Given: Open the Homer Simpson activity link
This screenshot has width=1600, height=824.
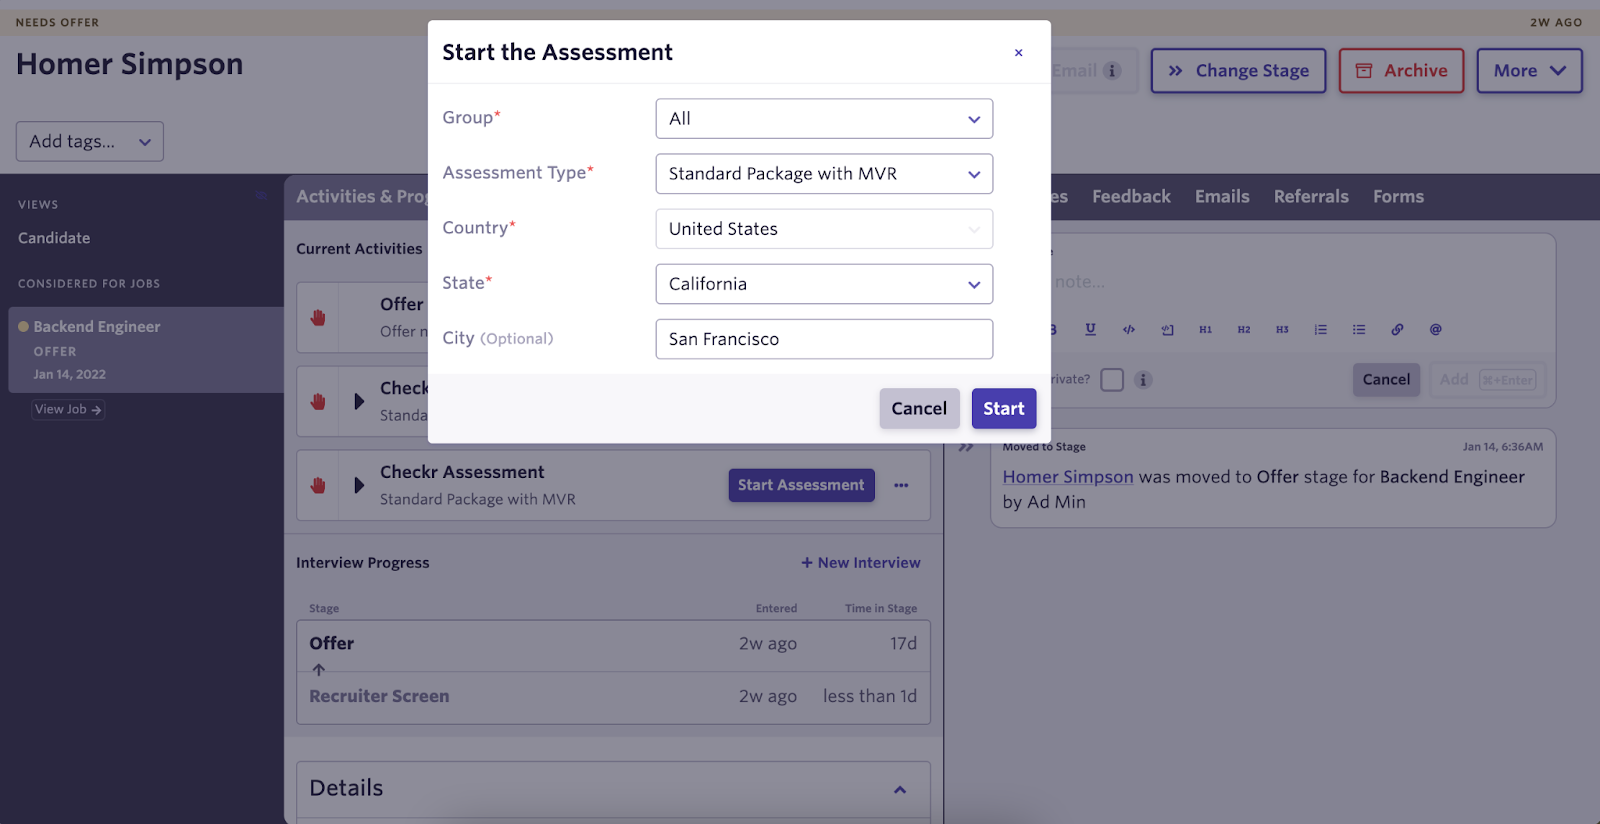Looking at the screenshot, I should (x=1067, y=477).
